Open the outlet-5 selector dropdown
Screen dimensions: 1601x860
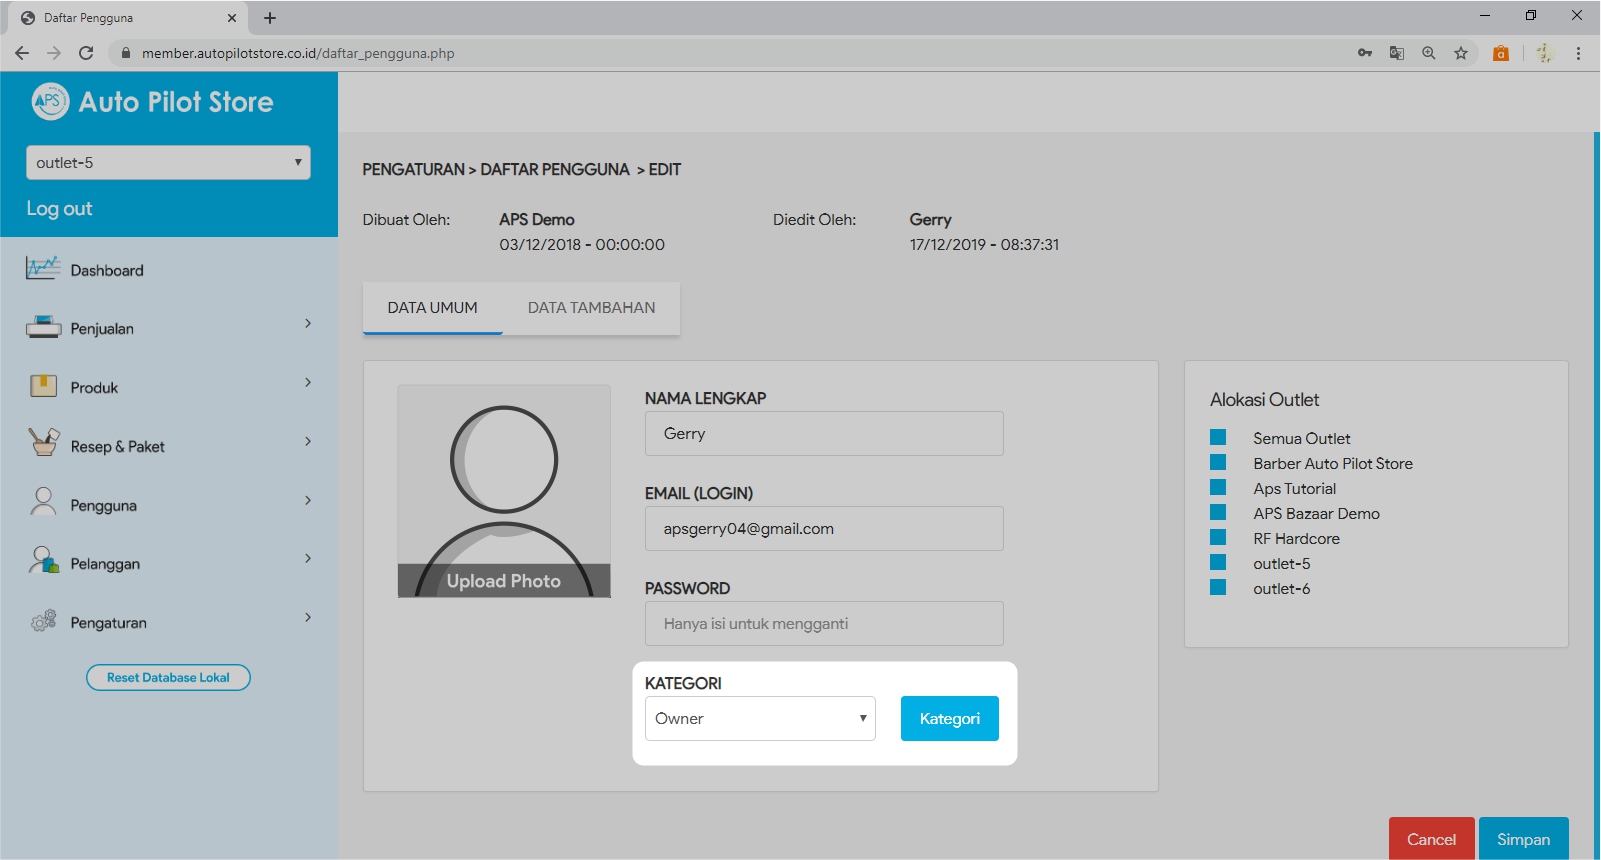(x=168, y=163)
